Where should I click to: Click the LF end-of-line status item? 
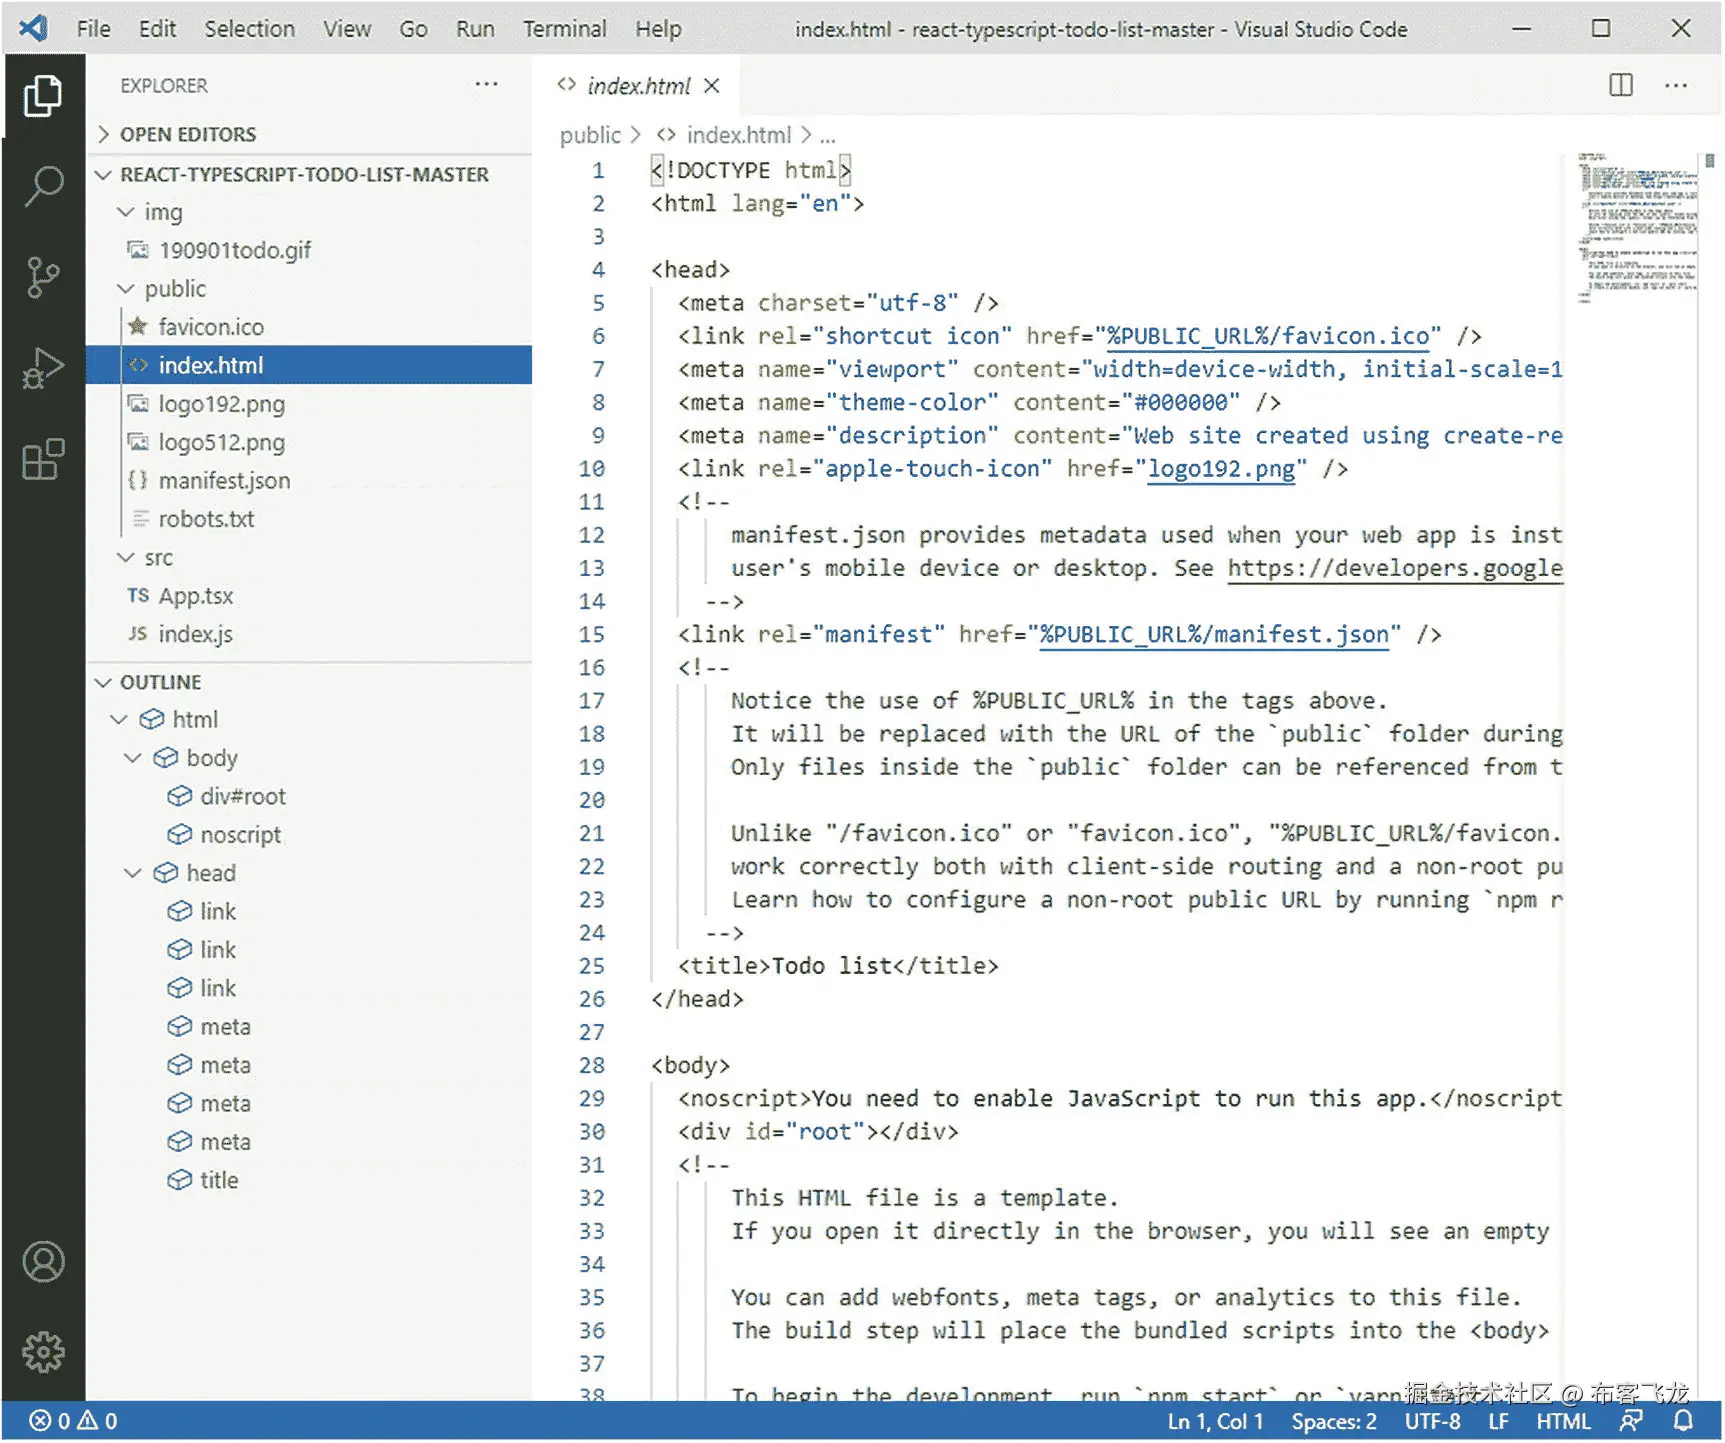coord(1498,1421)
